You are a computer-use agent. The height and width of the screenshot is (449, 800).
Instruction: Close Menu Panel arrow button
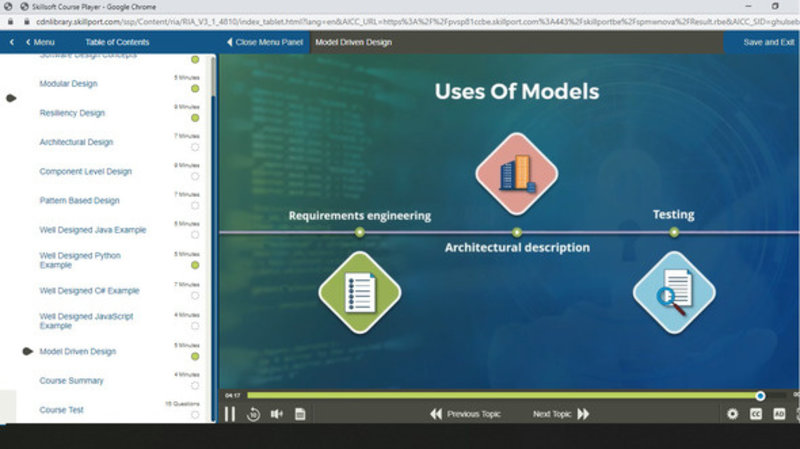(265, 42)
